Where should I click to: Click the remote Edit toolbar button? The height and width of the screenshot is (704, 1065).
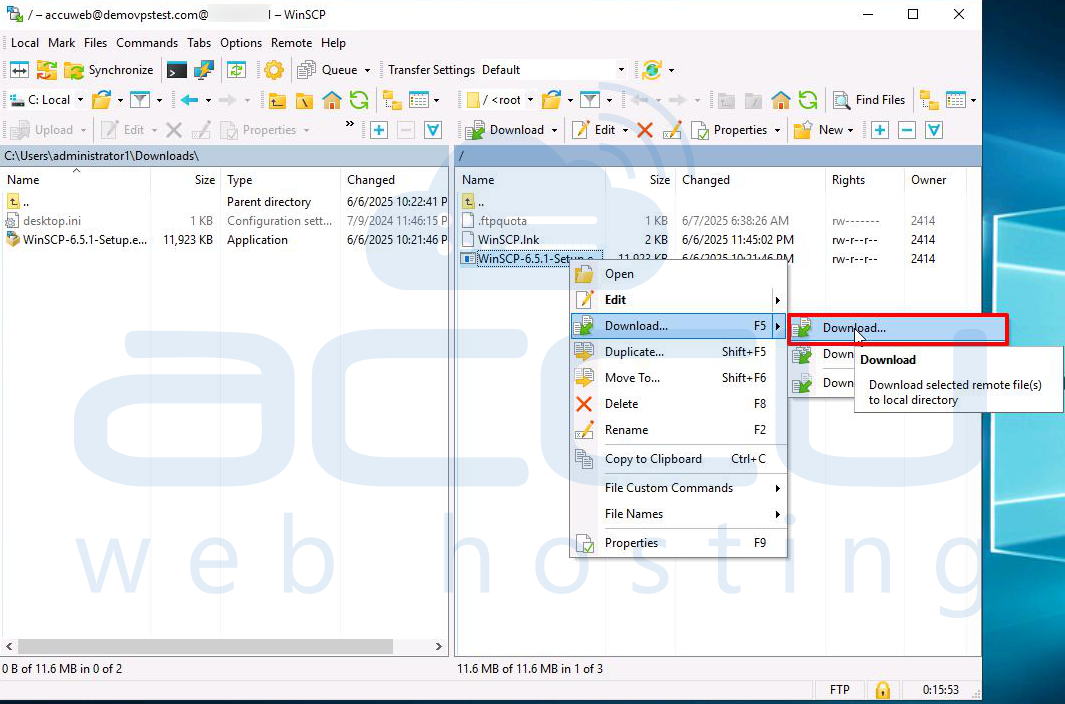[594, 130]
